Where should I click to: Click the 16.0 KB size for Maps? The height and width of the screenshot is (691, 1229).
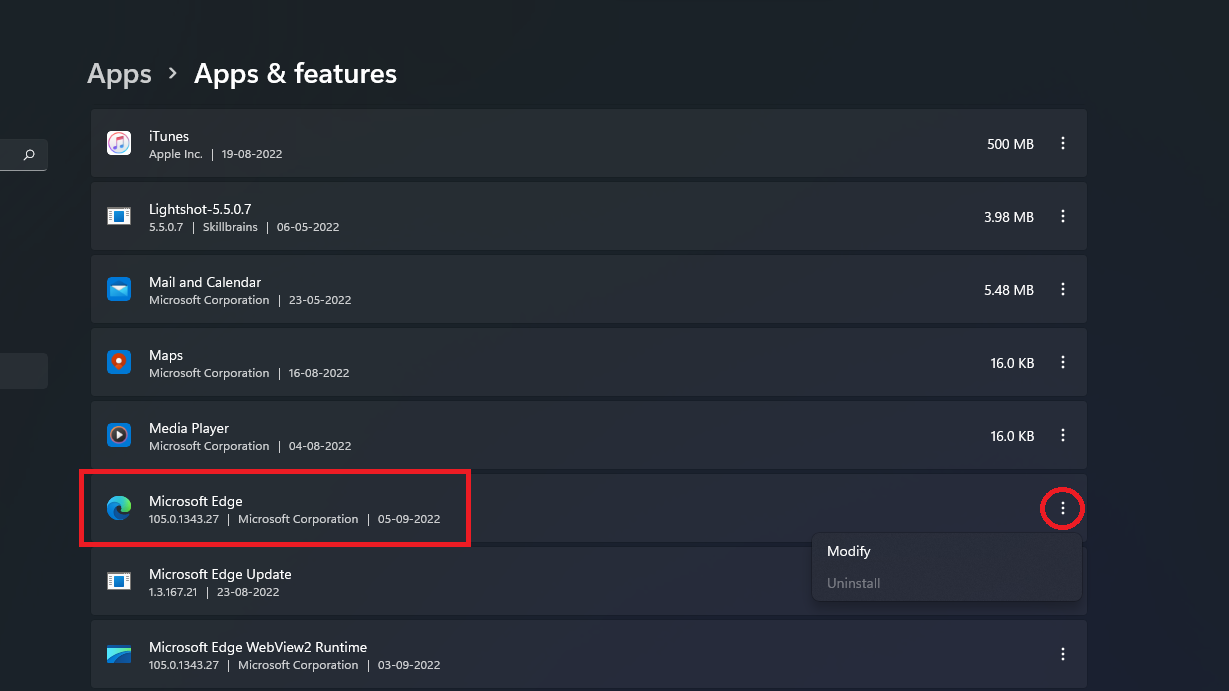pos(1012,363)
